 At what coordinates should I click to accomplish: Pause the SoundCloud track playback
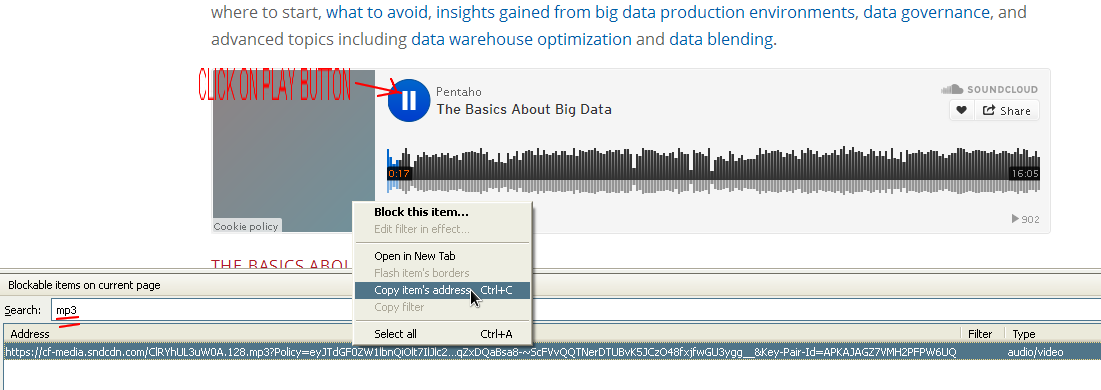pos(409,100)
